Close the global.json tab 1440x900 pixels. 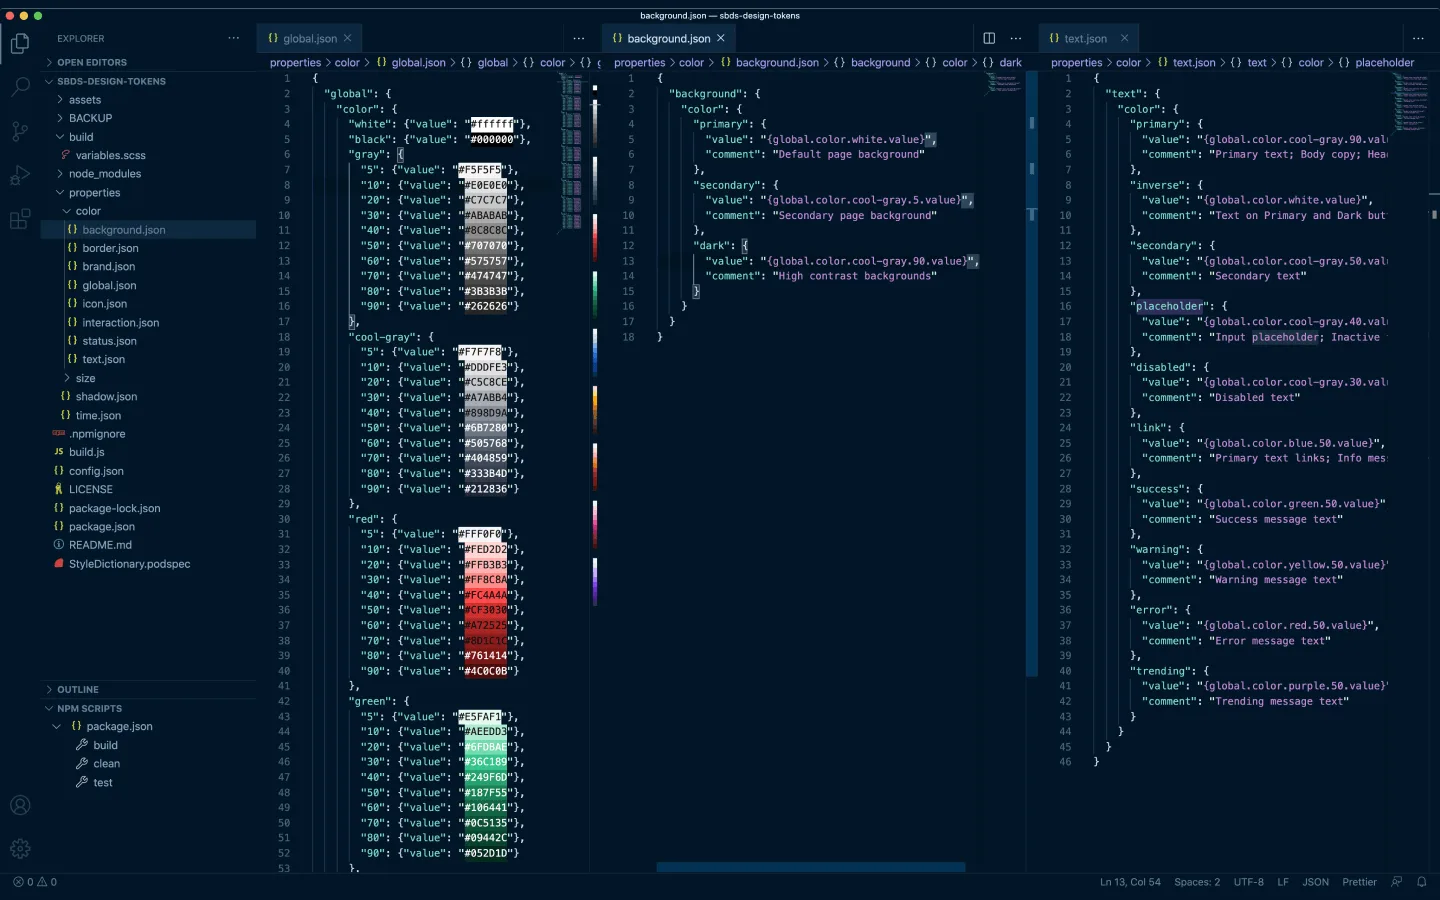(348, 38)
